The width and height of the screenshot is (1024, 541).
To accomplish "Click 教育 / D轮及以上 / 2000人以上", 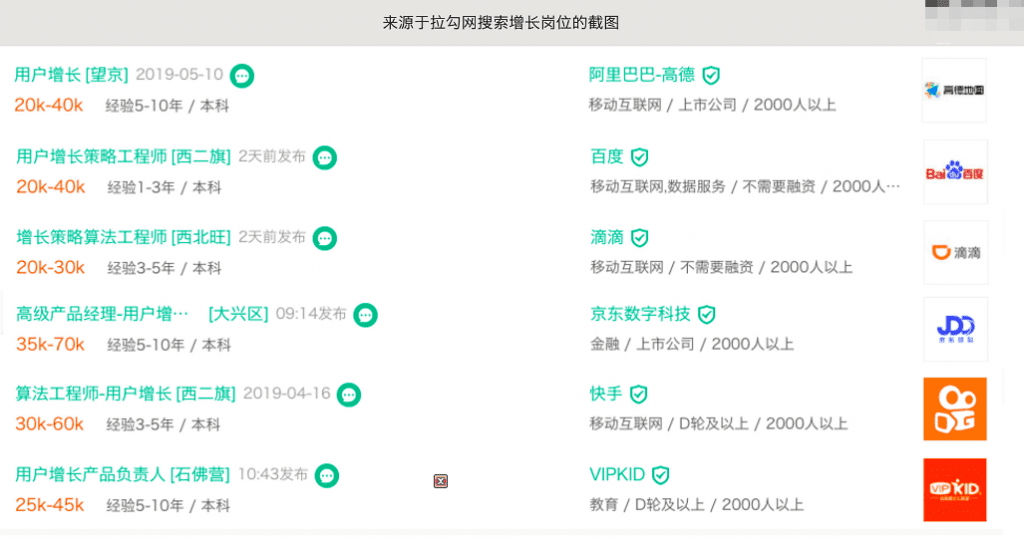I will tap(697, 505).
